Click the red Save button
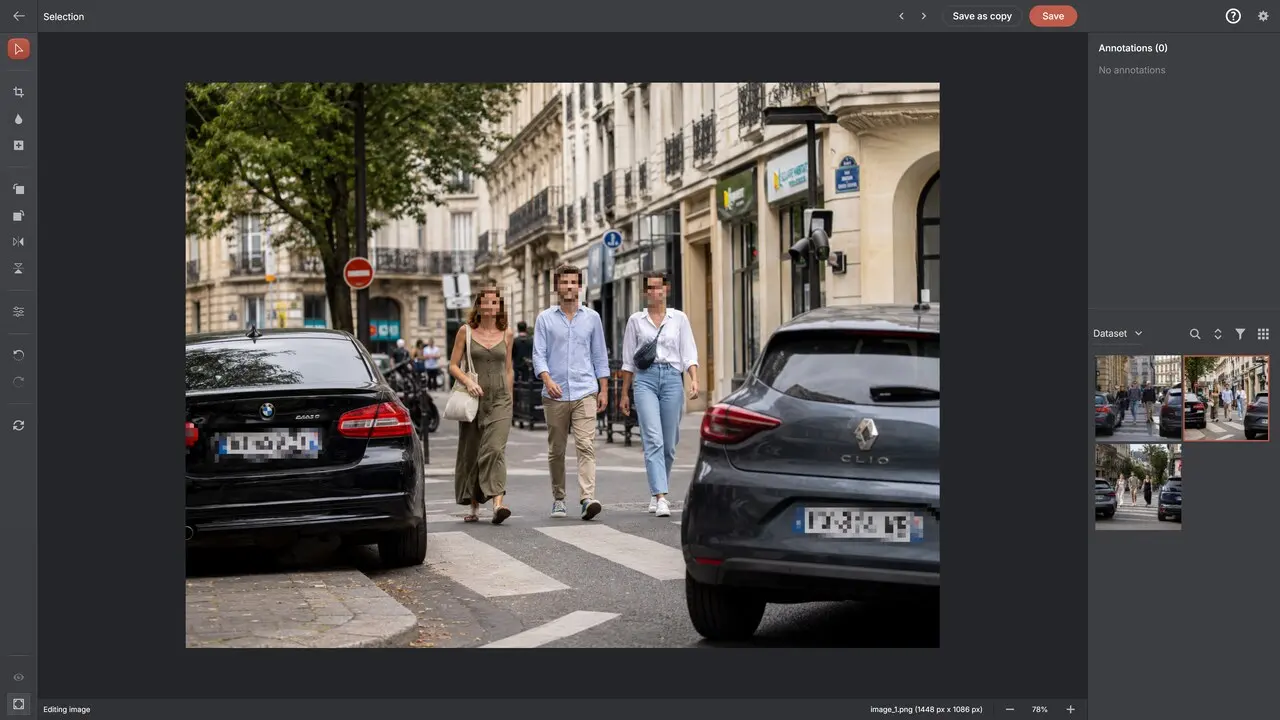 click(1053, 16)
